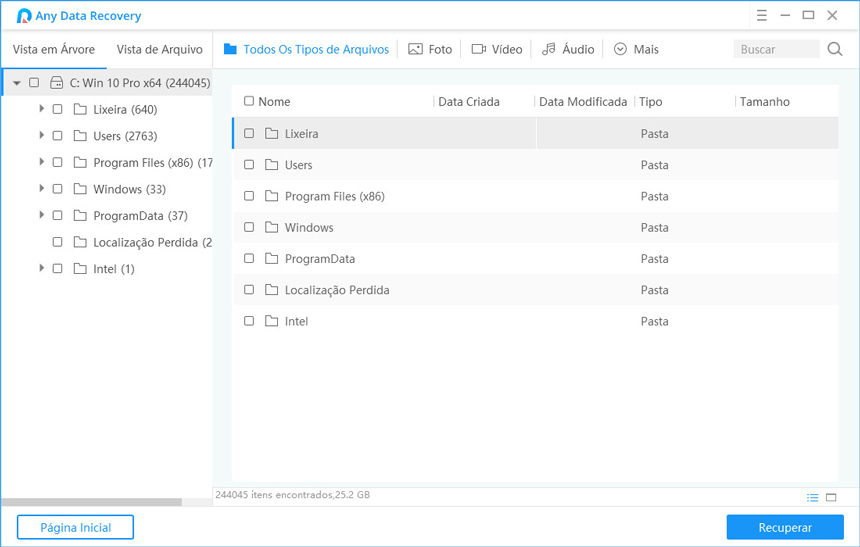This screenshot has width=860, height=547.
Task: Click the Página Inicial button
Action: tap(76, 527)
